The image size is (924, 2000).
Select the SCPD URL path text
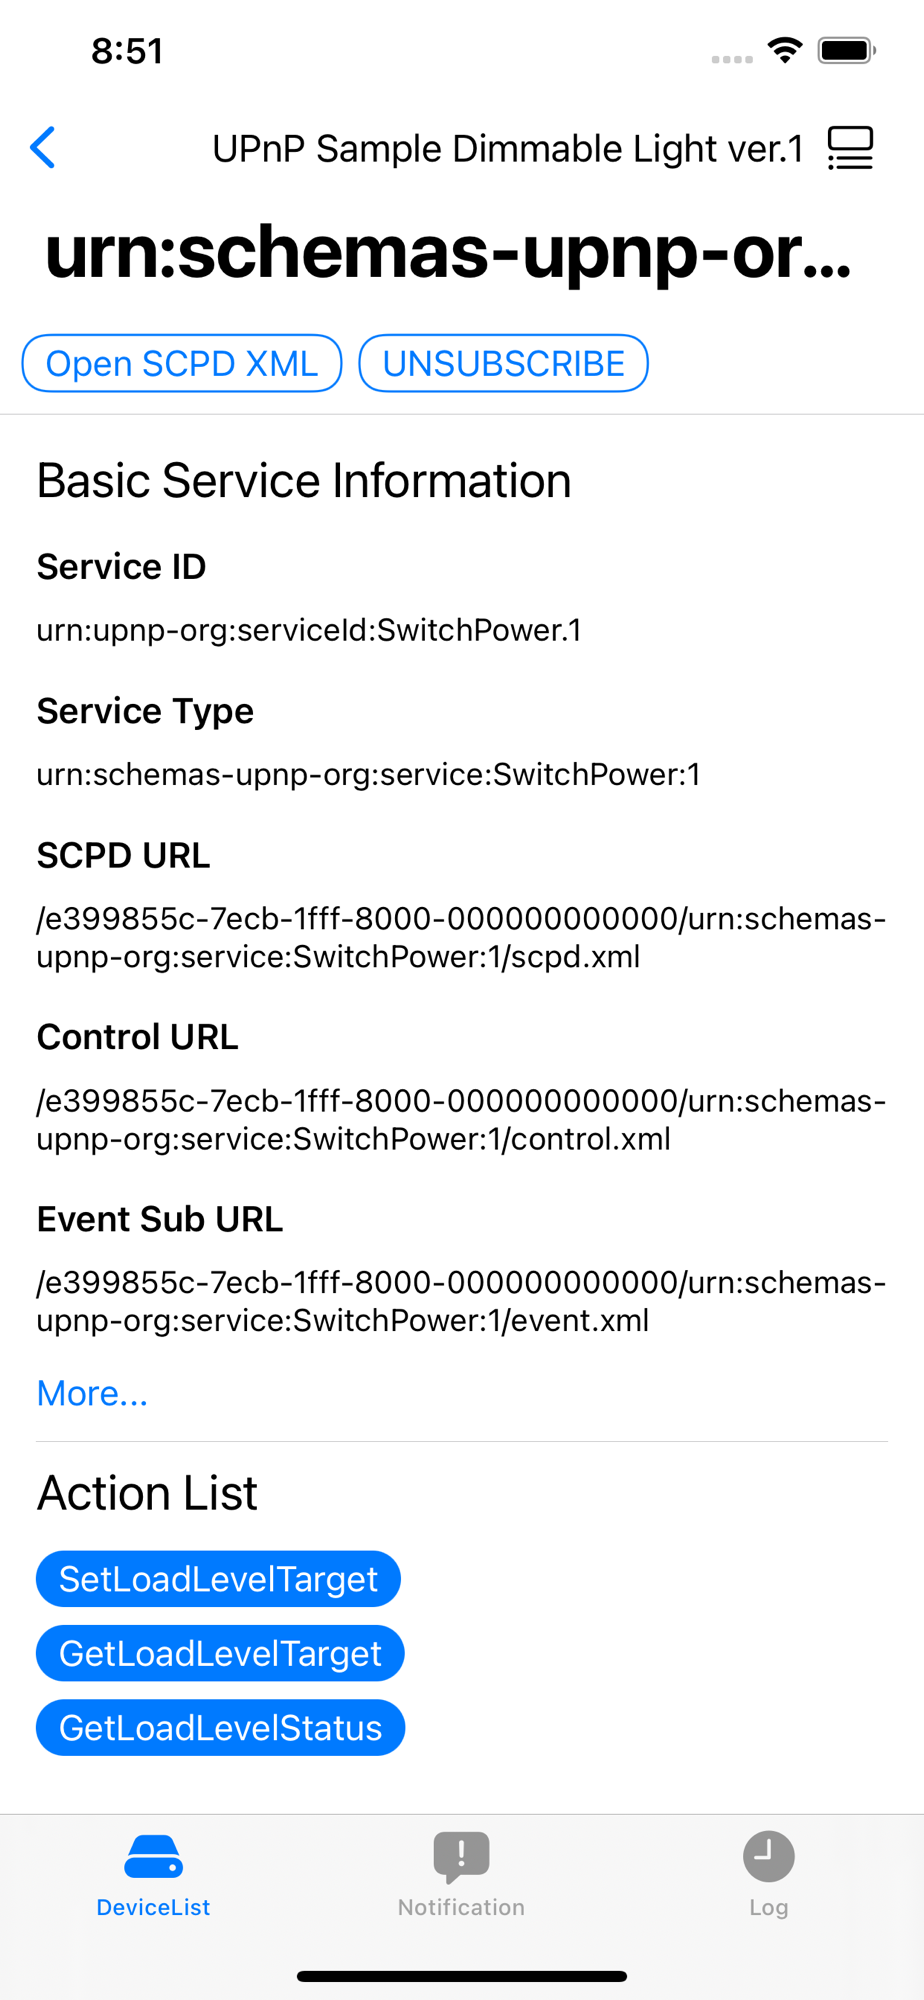pos(461,937)
